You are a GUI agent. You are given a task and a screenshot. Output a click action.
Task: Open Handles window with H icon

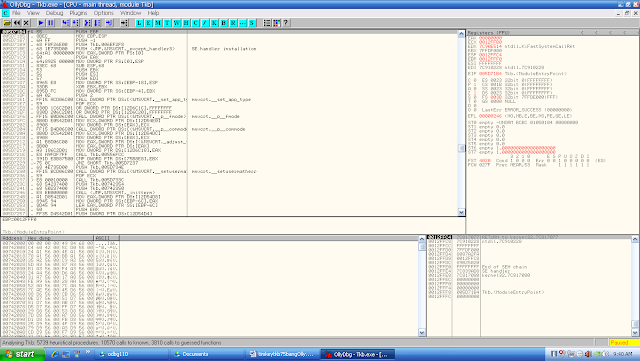[x=186, y=23]
